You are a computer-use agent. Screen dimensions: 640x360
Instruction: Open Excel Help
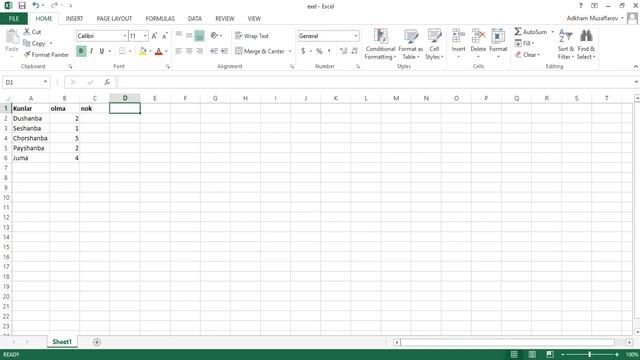(x=580, y=6)
